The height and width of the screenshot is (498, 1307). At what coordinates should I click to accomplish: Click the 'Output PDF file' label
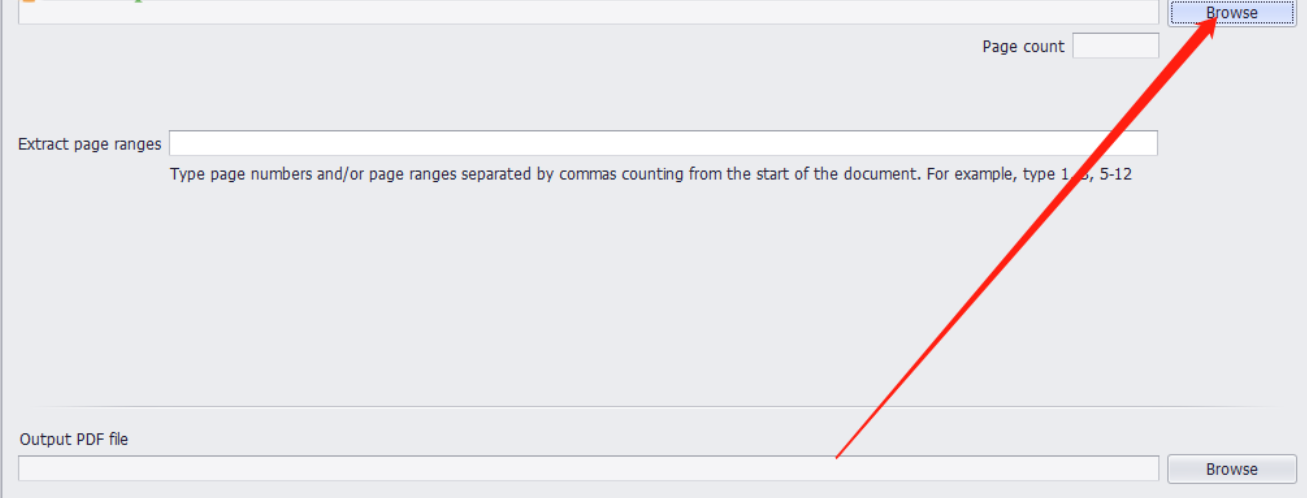(x=74, y=439)
